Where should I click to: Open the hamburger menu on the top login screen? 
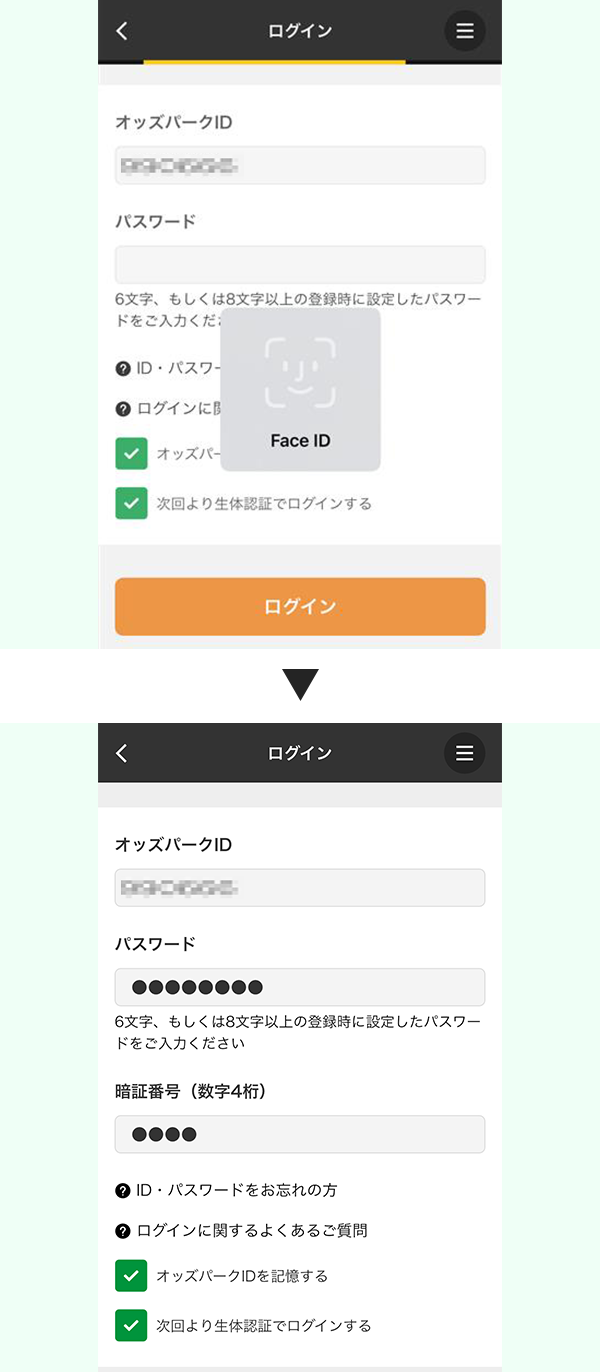(x=464, y=30)
